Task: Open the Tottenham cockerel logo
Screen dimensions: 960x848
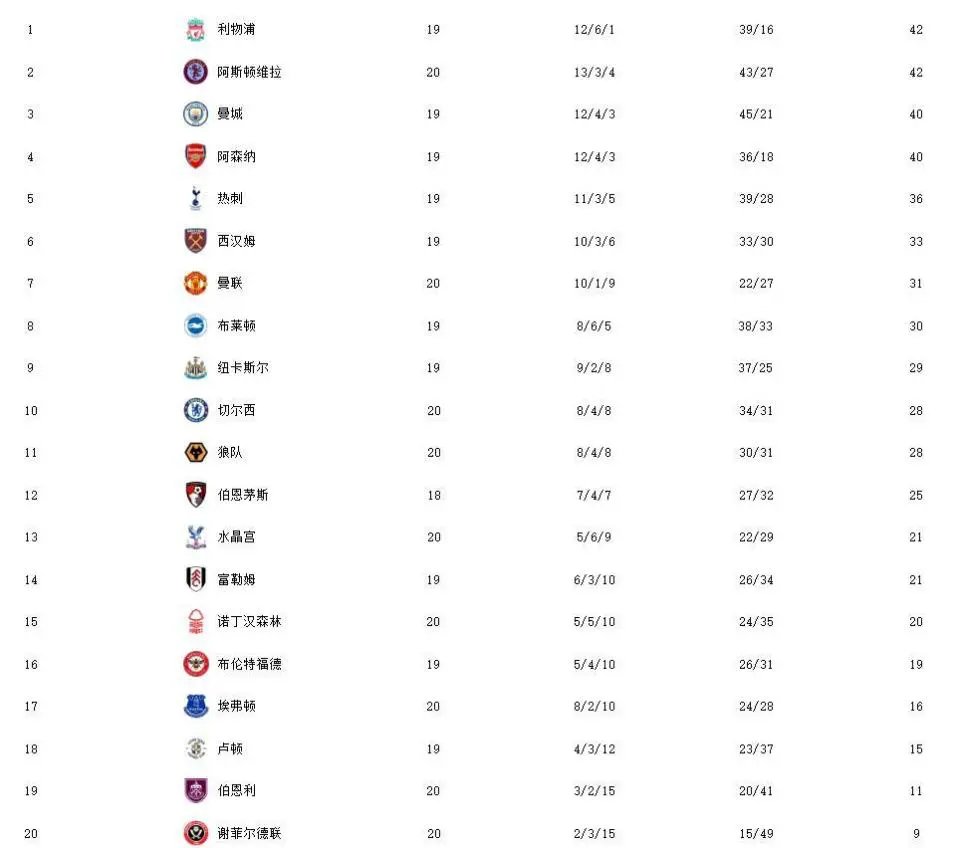Action: click(195, 199)
